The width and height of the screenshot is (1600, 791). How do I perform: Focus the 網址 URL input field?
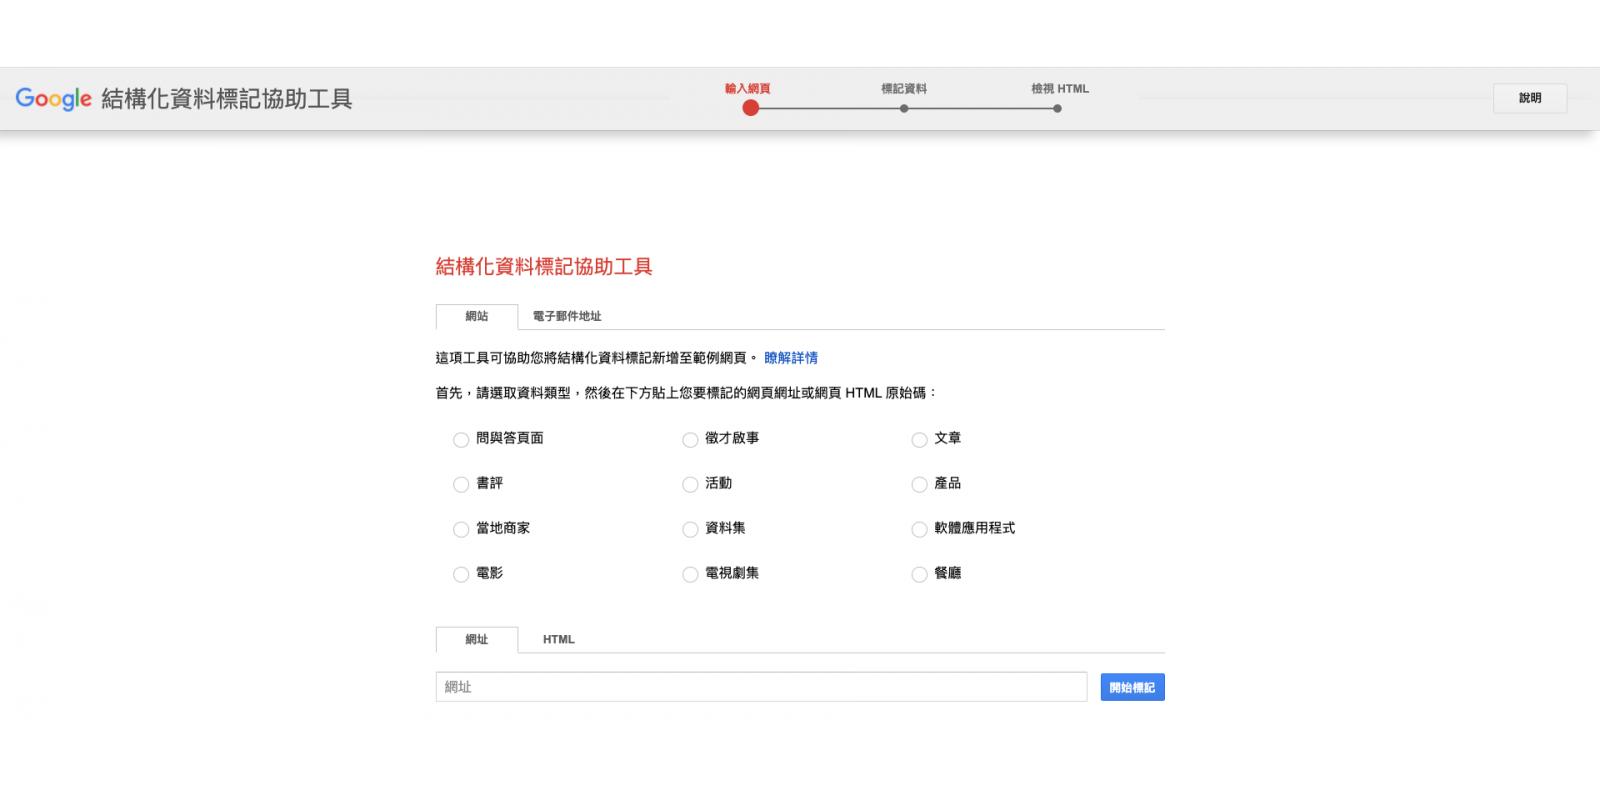point(761,687)
